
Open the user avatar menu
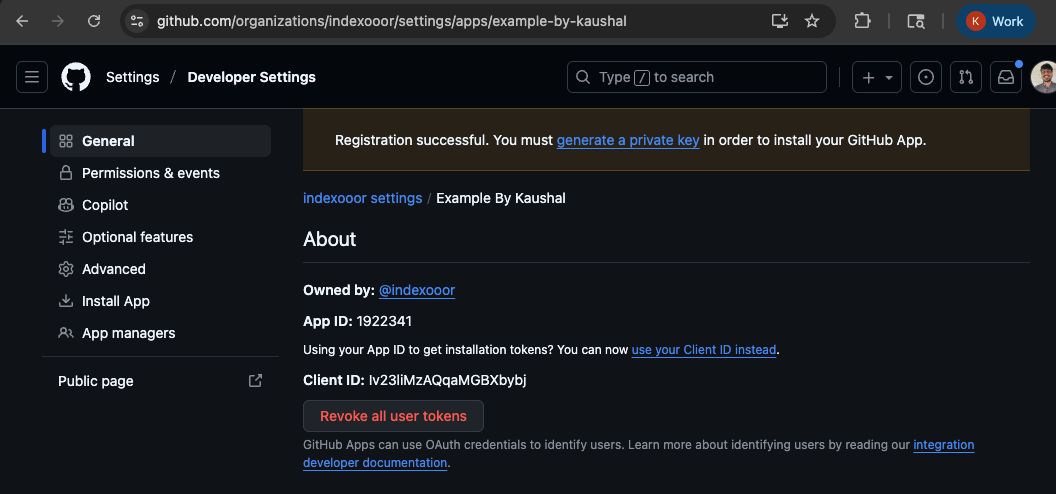point(1044,77)
